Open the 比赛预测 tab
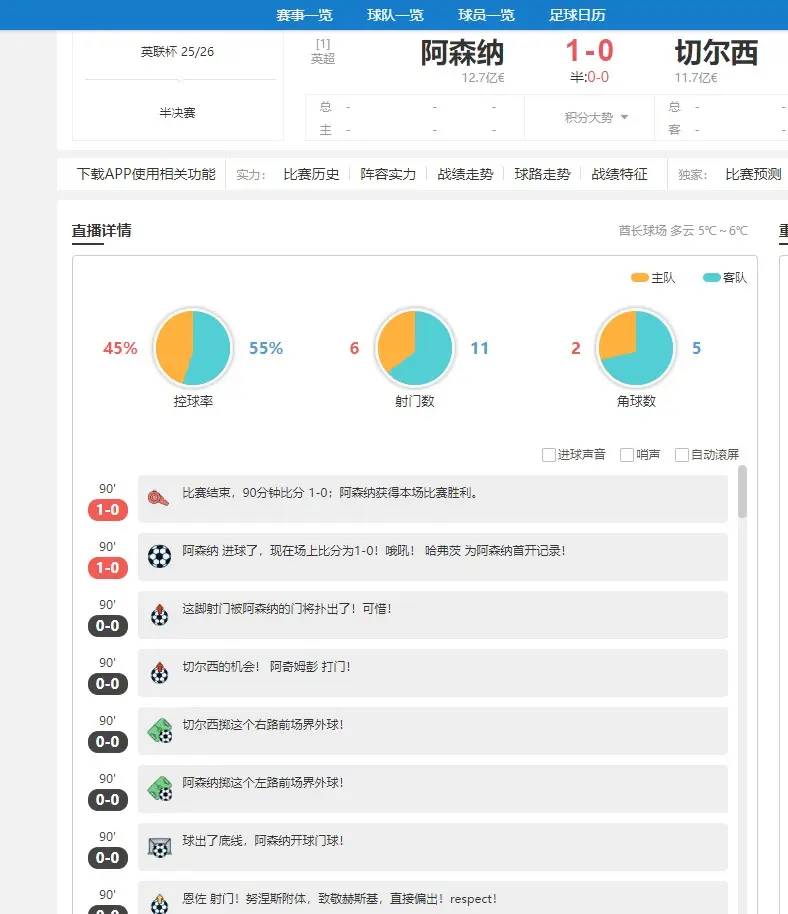The height and width of the screenshot is (914, 788). point(753,174)
